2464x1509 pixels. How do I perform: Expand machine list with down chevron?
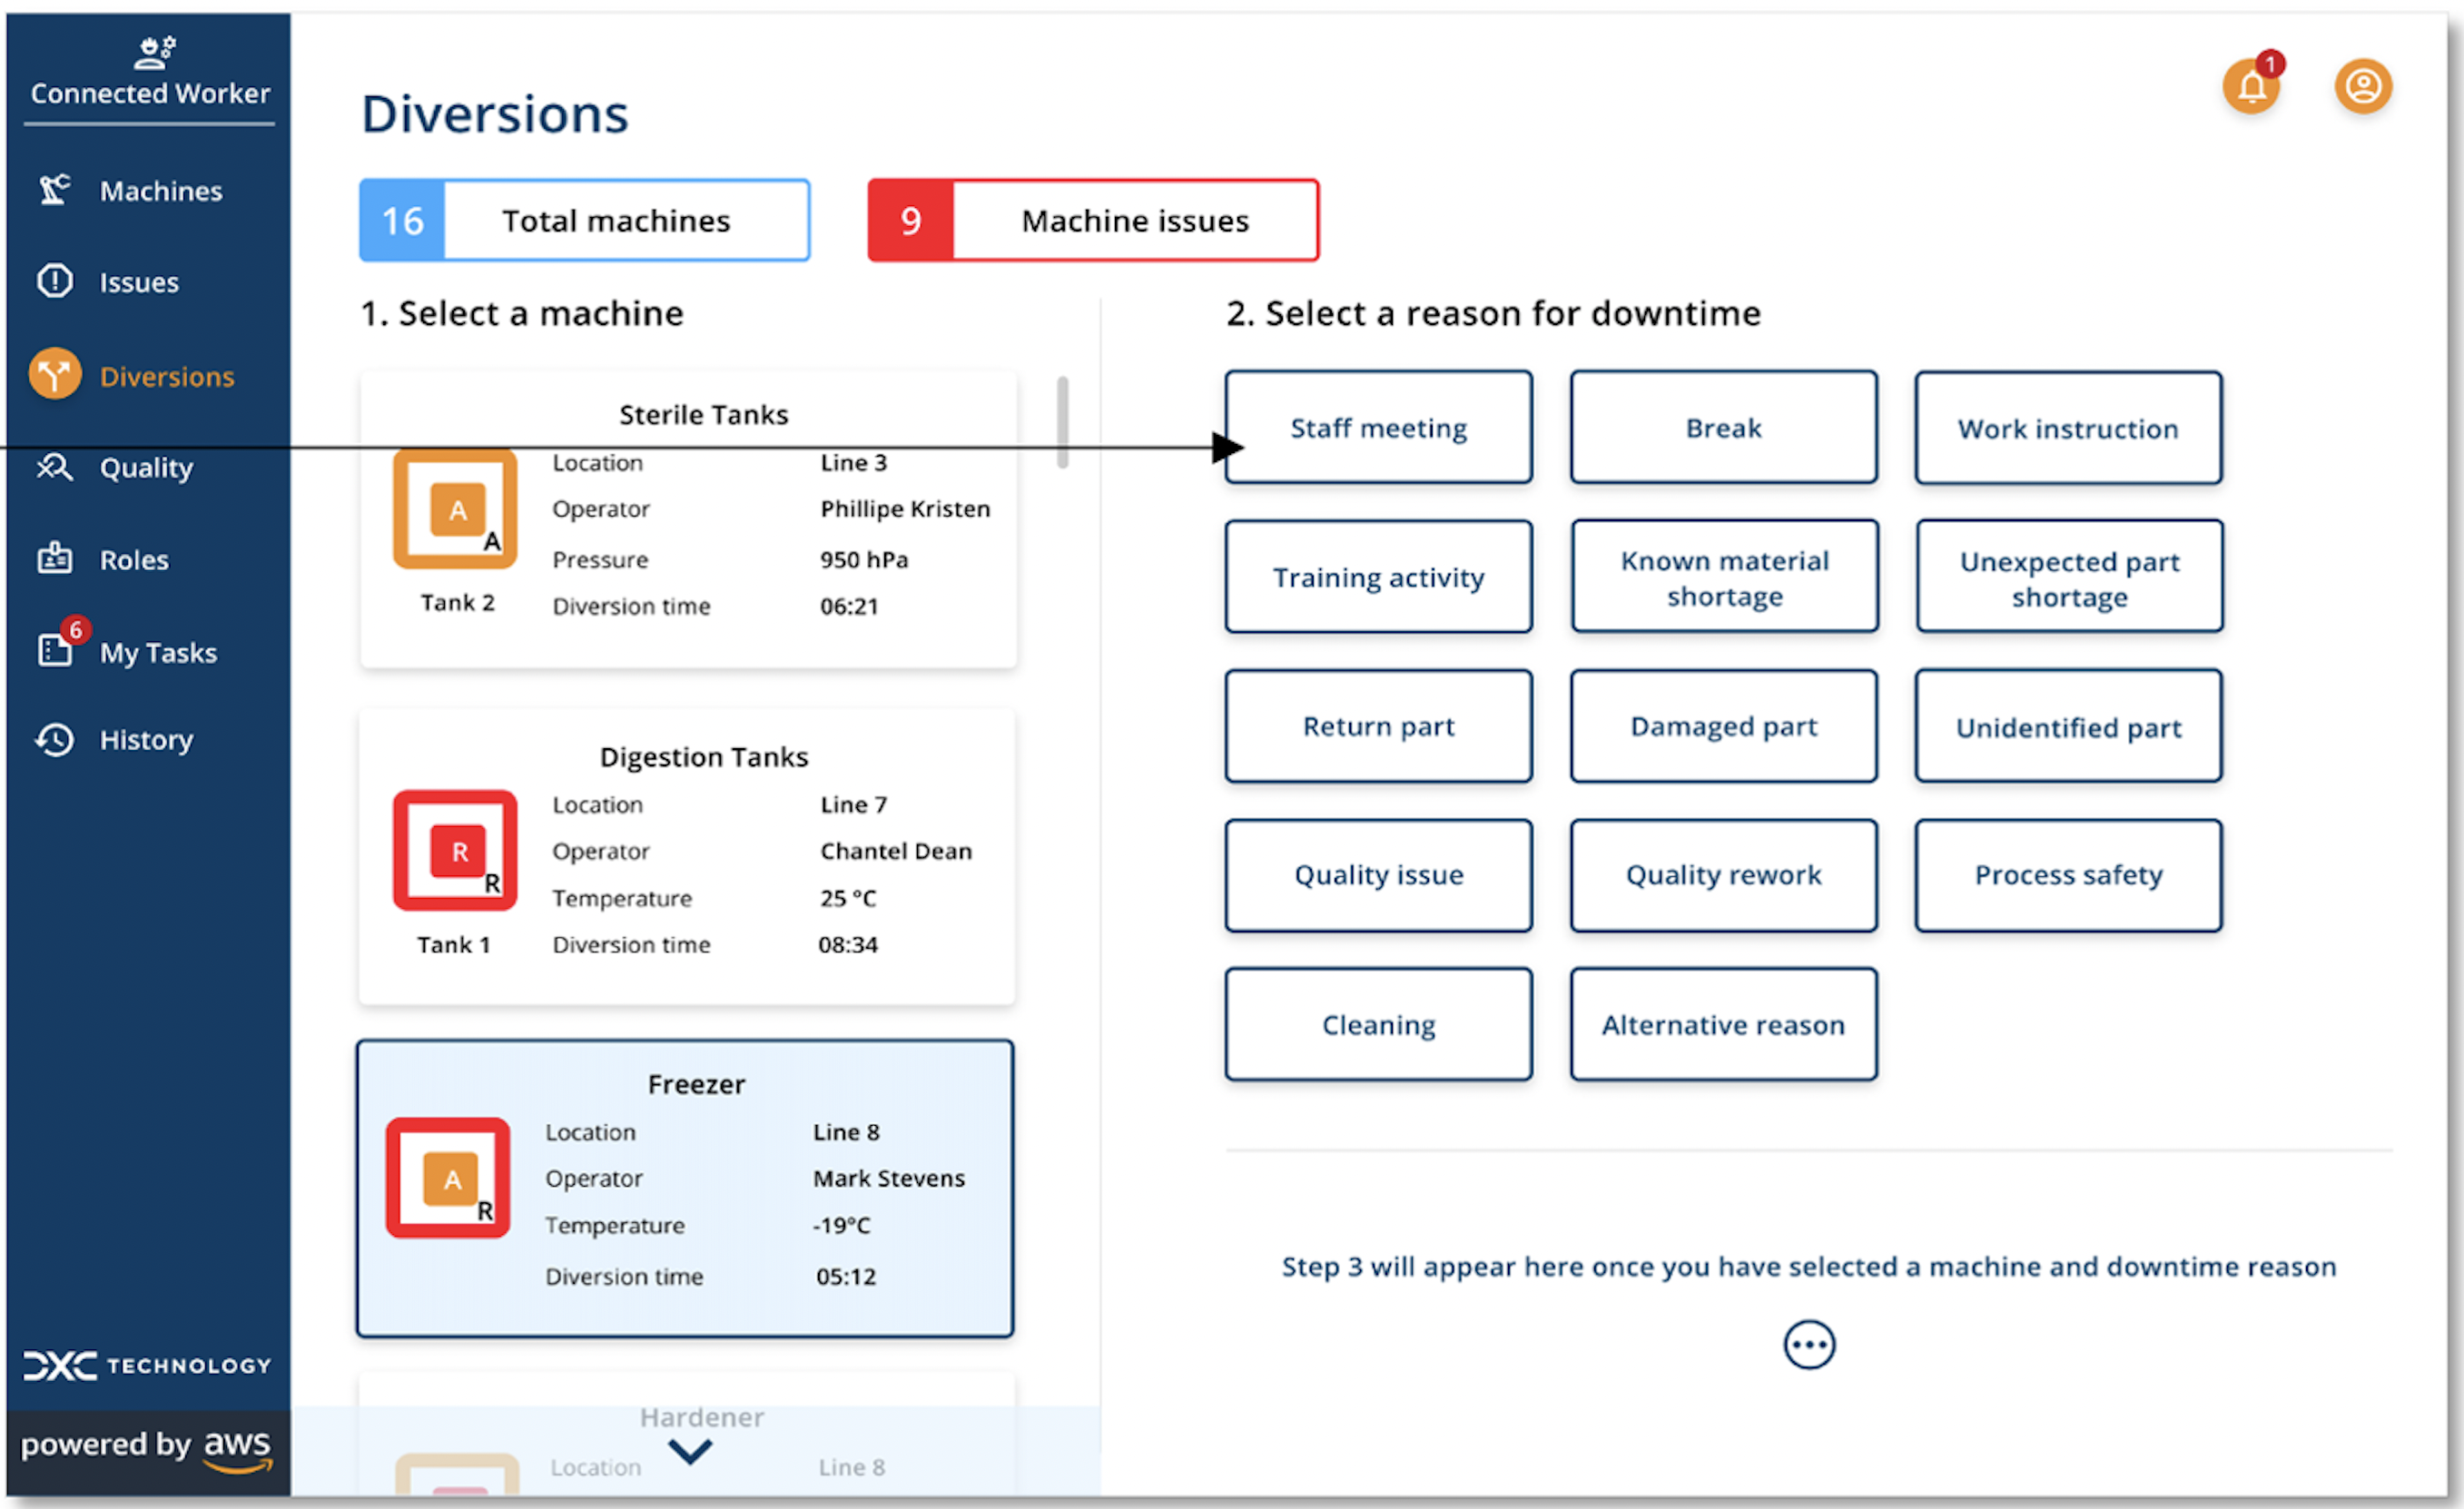click(x=690, y=1451)
